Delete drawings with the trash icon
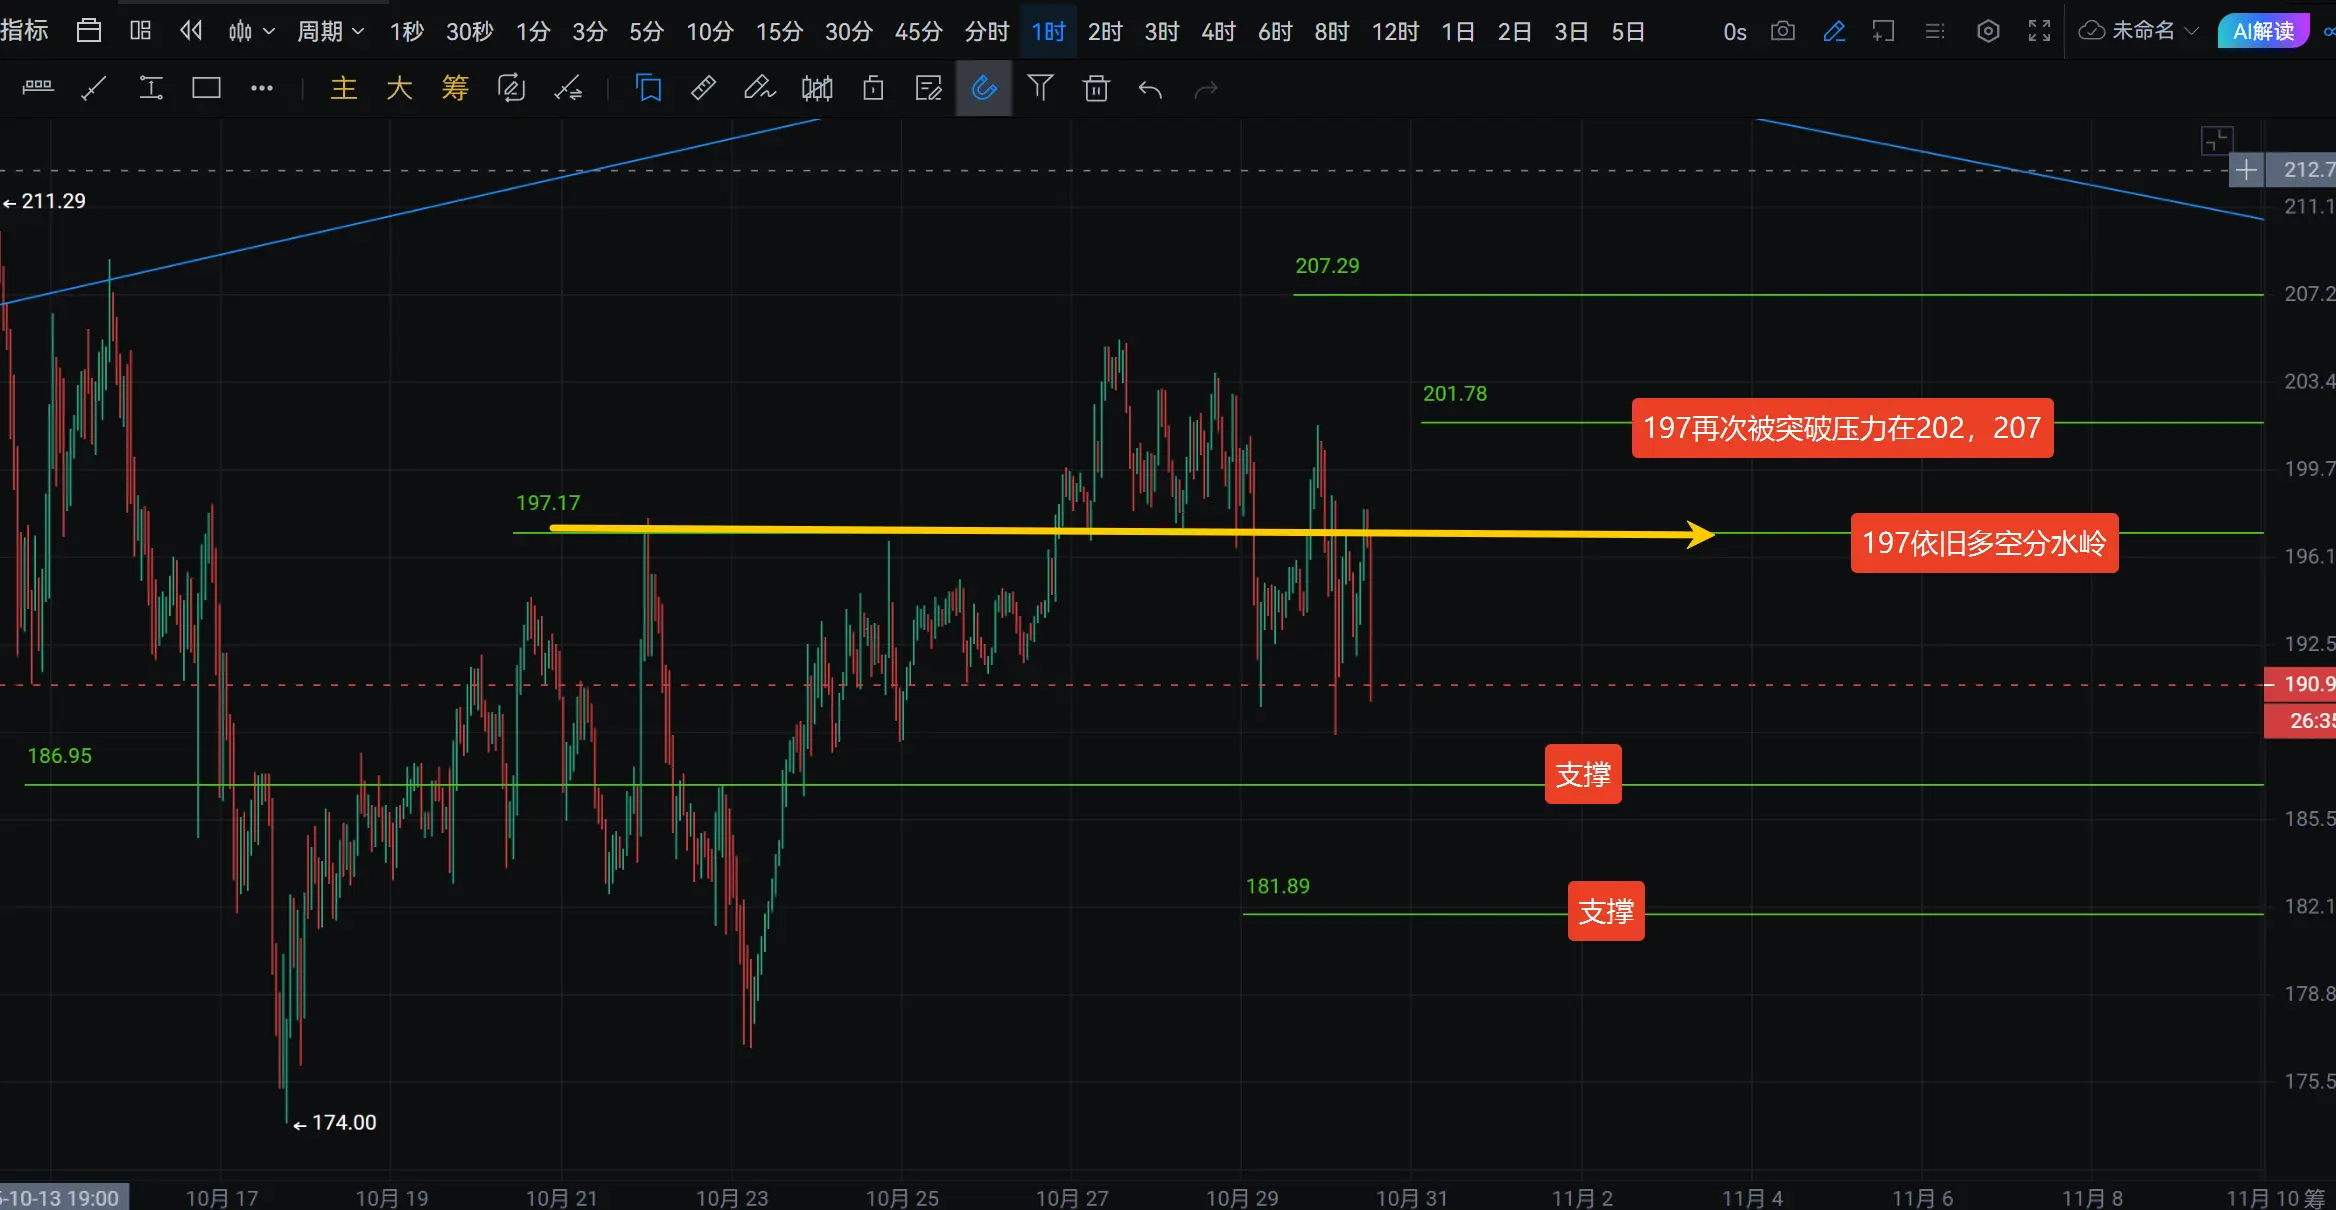 pyautogui.click(x=1096, y=89)
